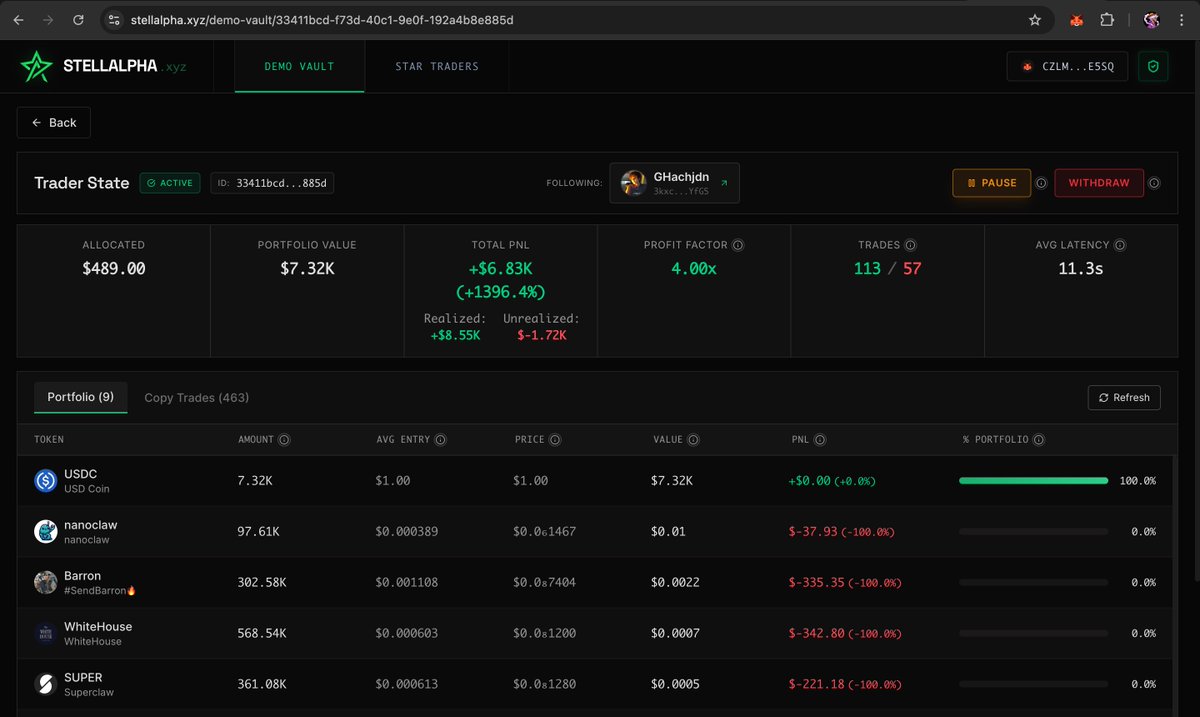Click Avg Latency 11.3s value

pyautogui.click(x=1080, y=268)
